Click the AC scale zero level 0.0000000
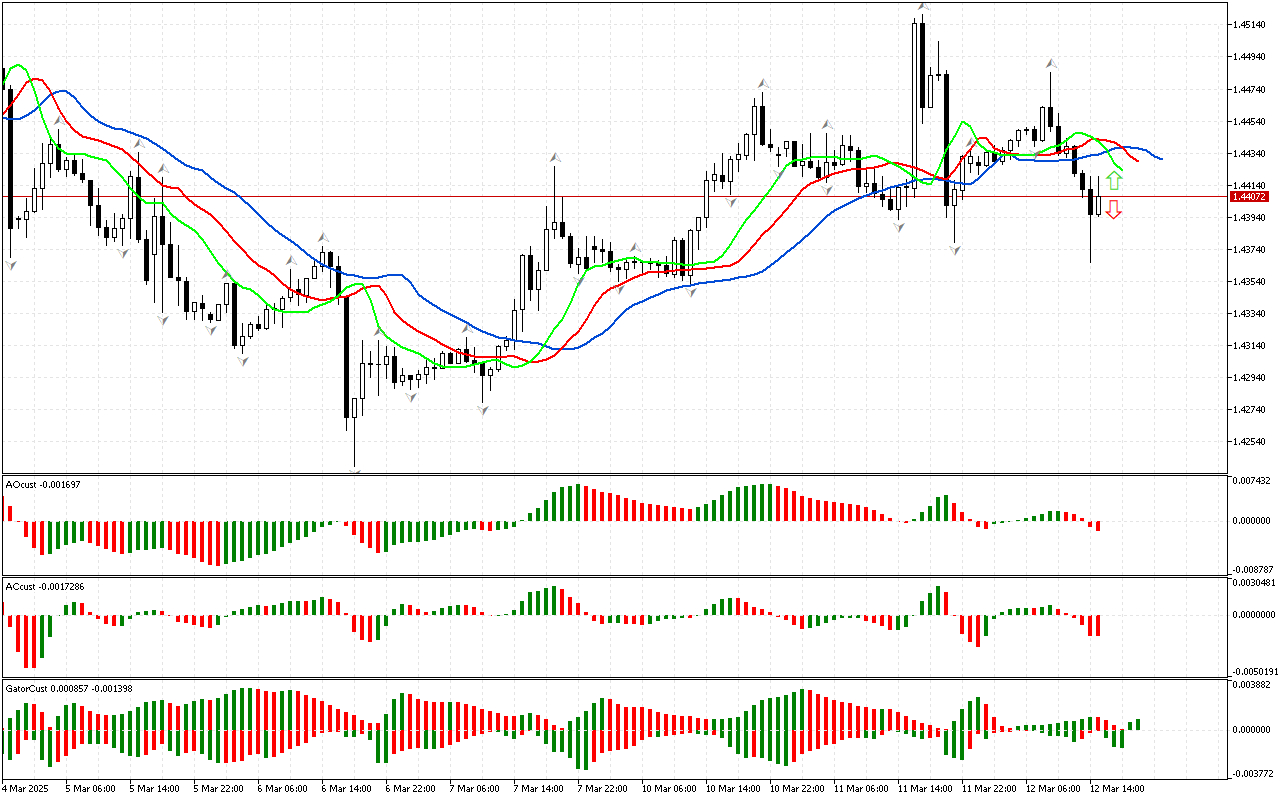Viewport: 1280px width, 800px height. pos(1254,616)
